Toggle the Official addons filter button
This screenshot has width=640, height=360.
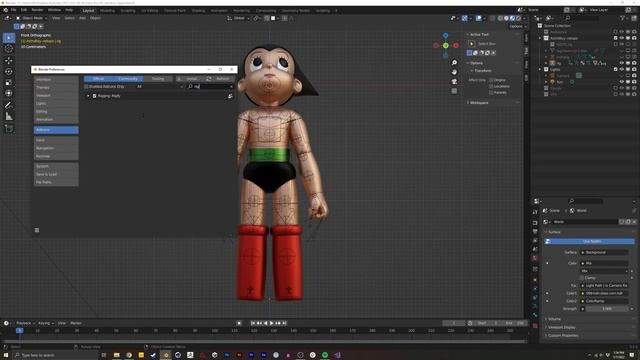pyautogui.click(x=99, y=78)
